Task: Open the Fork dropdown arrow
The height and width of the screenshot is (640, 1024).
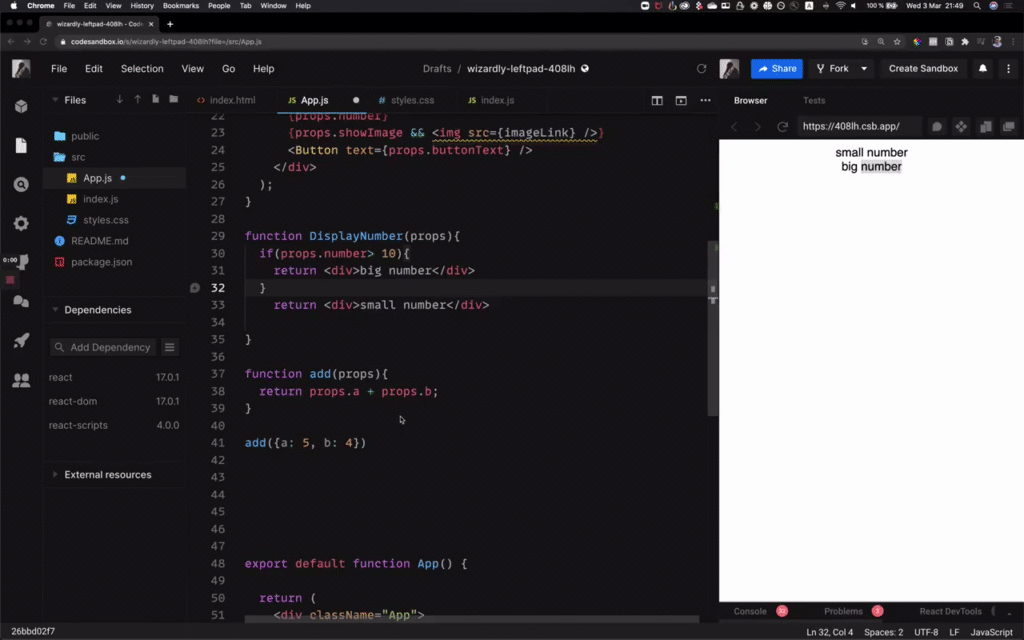Action: coord(864,68)
